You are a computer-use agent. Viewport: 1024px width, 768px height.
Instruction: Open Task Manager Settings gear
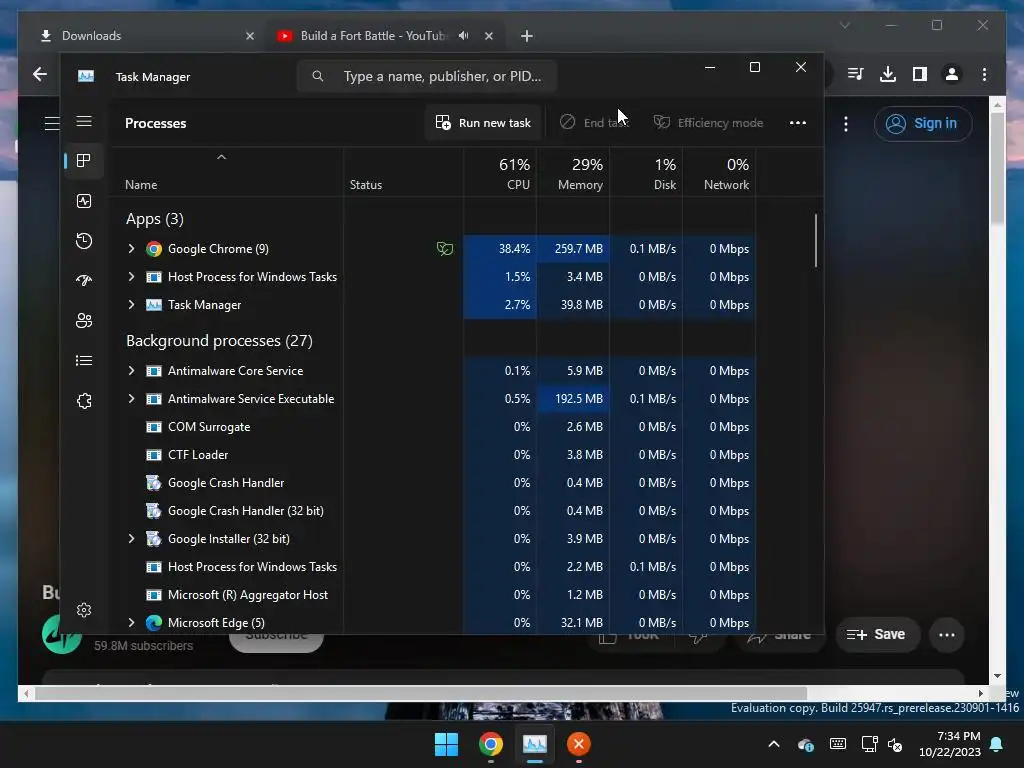(x=84, y=610)
